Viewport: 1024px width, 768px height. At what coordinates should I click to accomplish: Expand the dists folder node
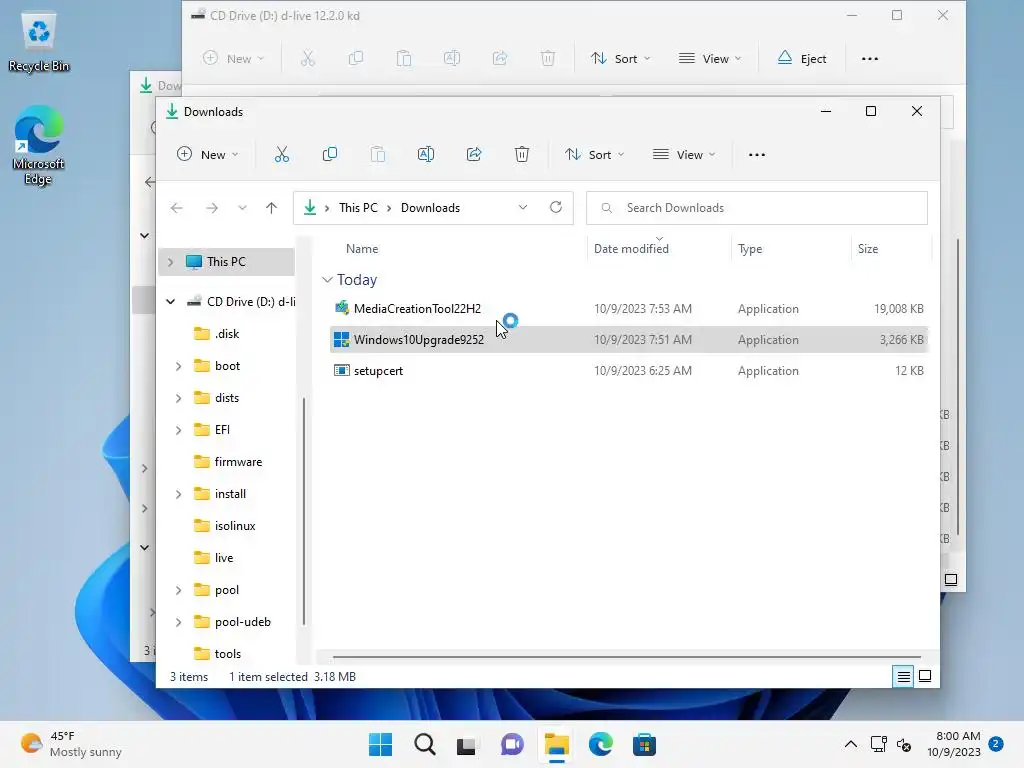pyautogui.click(x=178, y=398)
